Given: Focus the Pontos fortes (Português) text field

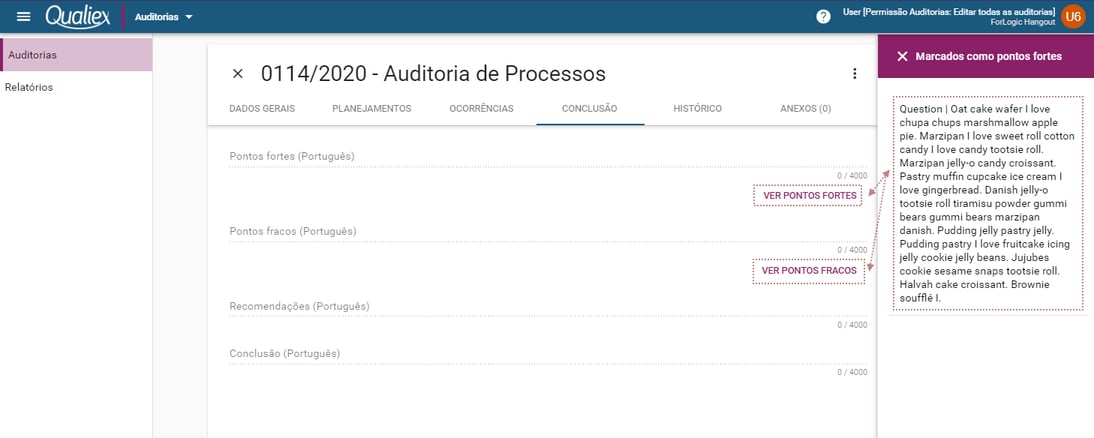Looking at the screenshot, I should 548,157.
